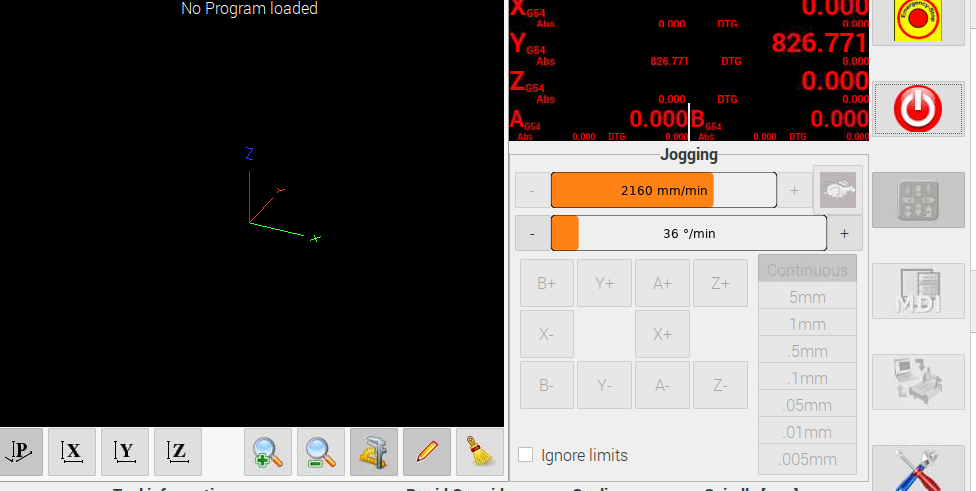Viewport: 976px width, 491px height.
Task: Set preview to X axis view
Action: point(72,452)
